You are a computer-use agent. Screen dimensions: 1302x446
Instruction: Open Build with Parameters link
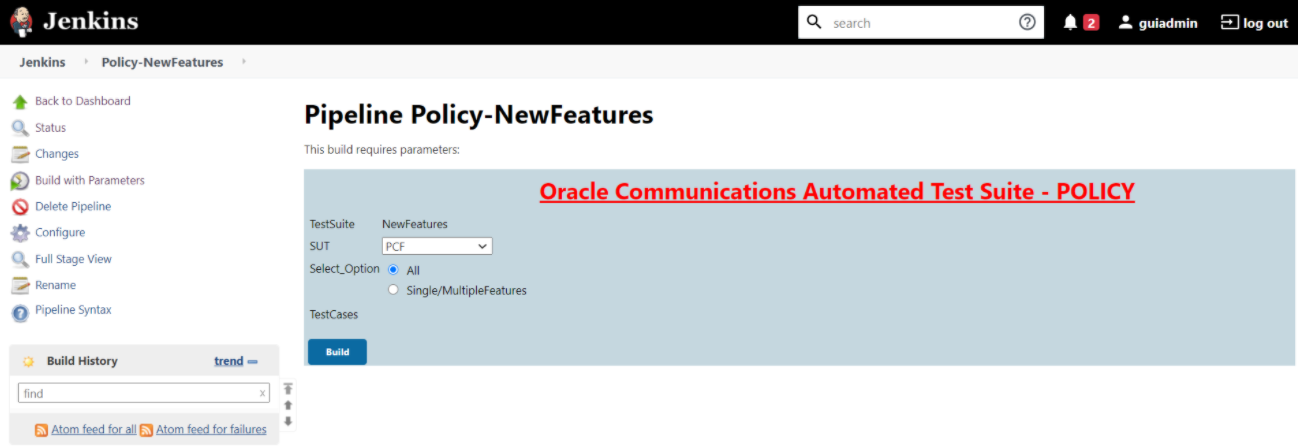(x=90, y=180)
